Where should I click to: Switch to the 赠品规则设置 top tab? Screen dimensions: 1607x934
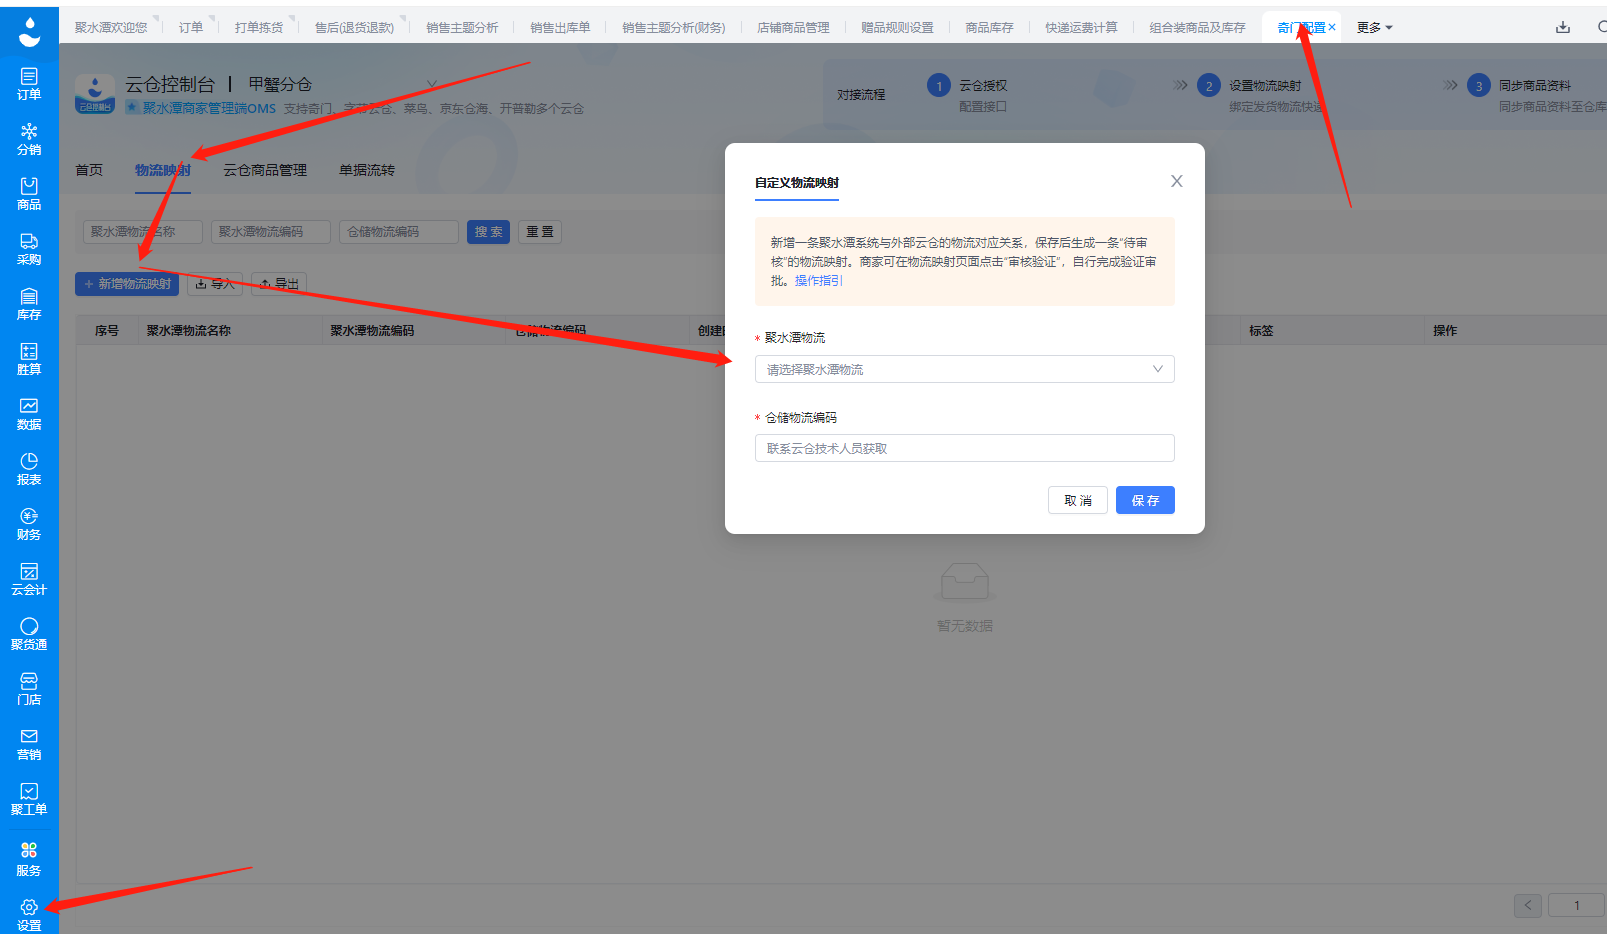point(897,28)
